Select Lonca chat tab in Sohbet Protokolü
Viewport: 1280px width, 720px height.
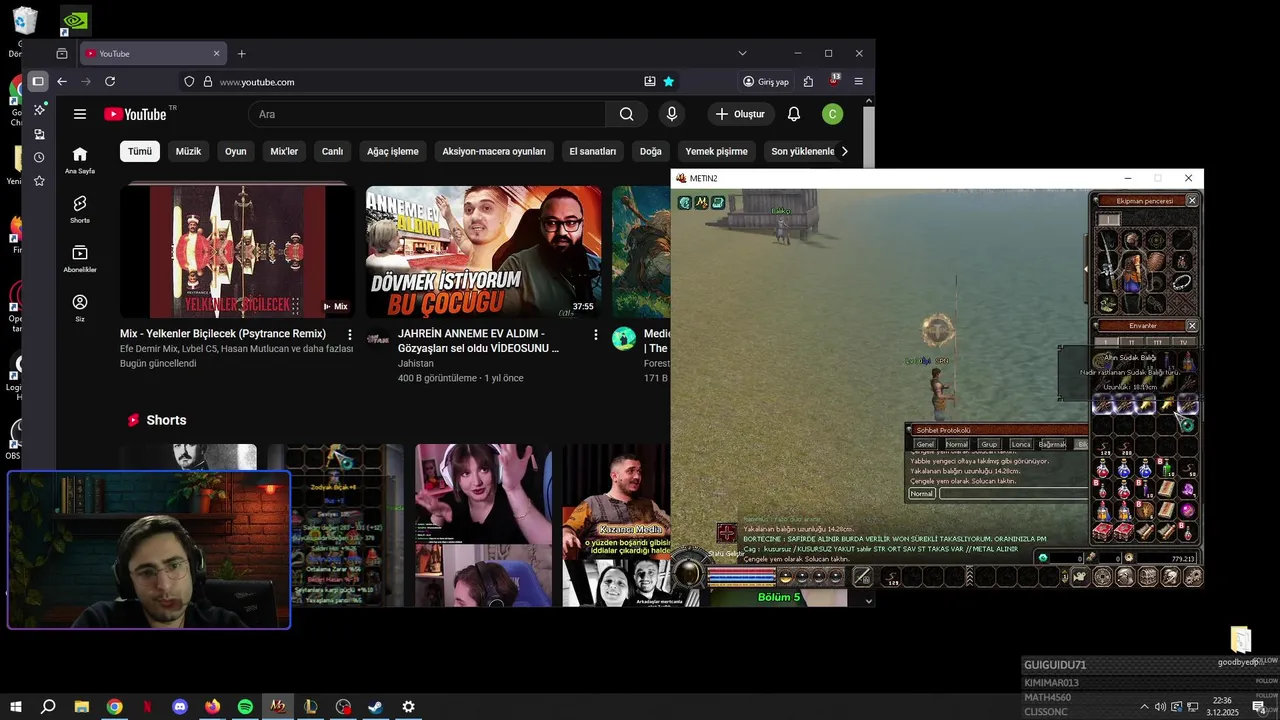[1020, 444]
